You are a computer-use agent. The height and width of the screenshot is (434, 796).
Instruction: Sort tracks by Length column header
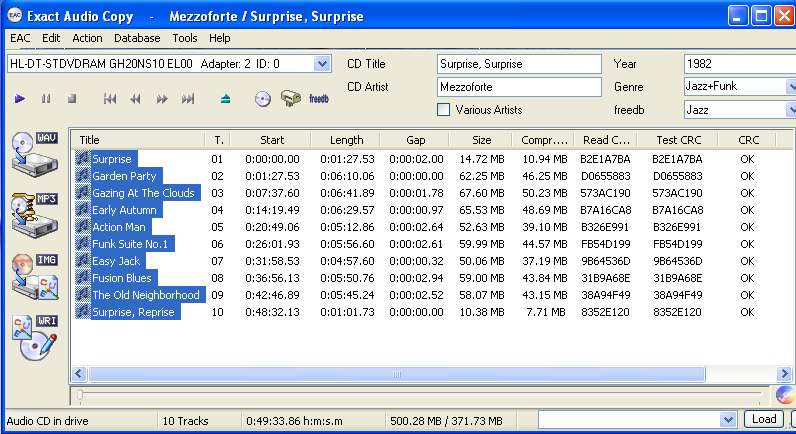coord(346,140)
